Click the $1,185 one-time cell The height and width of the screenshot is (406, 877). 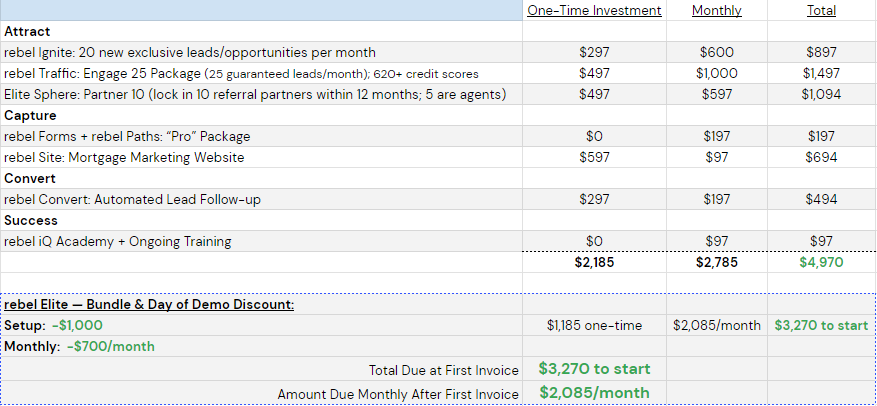(594, 325)
